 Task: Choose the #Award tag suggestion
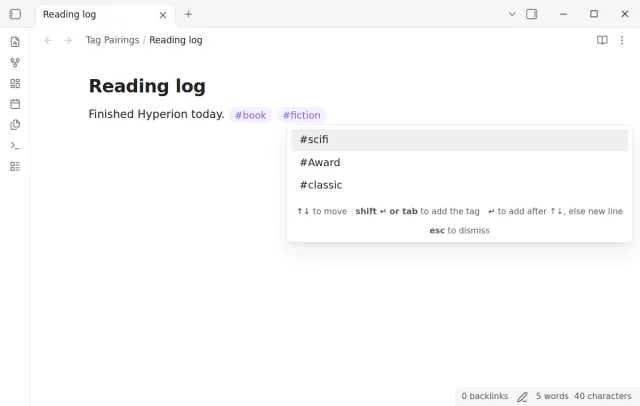[460, 162]
